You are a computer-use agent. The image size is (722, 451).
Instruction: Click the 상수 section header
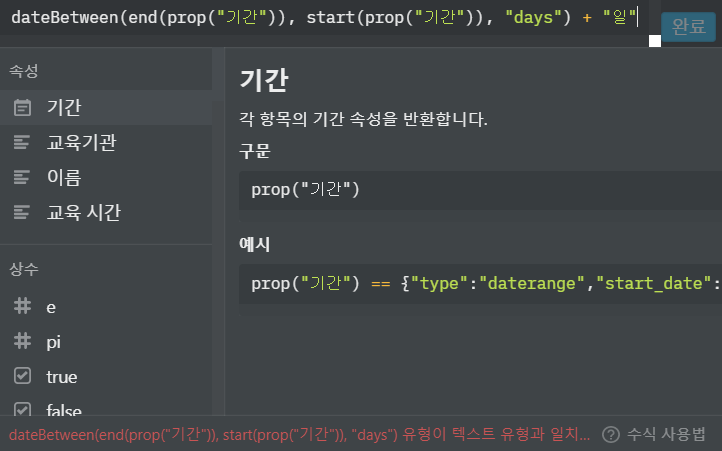click(x=23, y=269)
